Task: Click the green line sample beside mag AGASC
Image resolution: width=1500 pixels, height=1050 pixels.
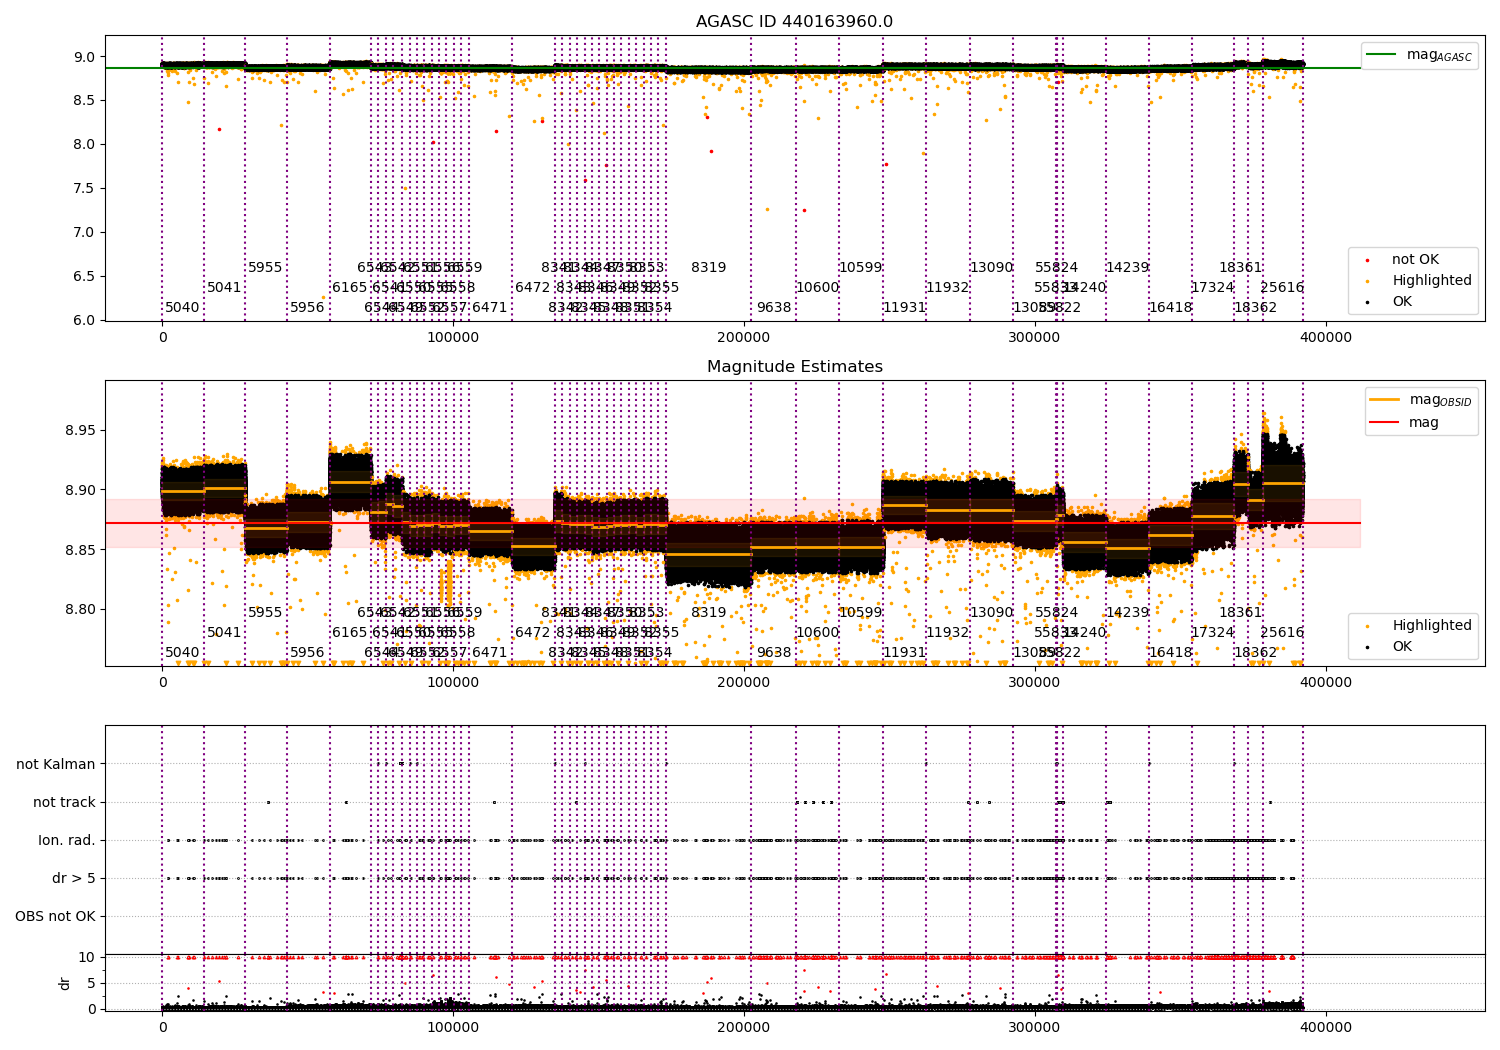Action: point(1383,55)
